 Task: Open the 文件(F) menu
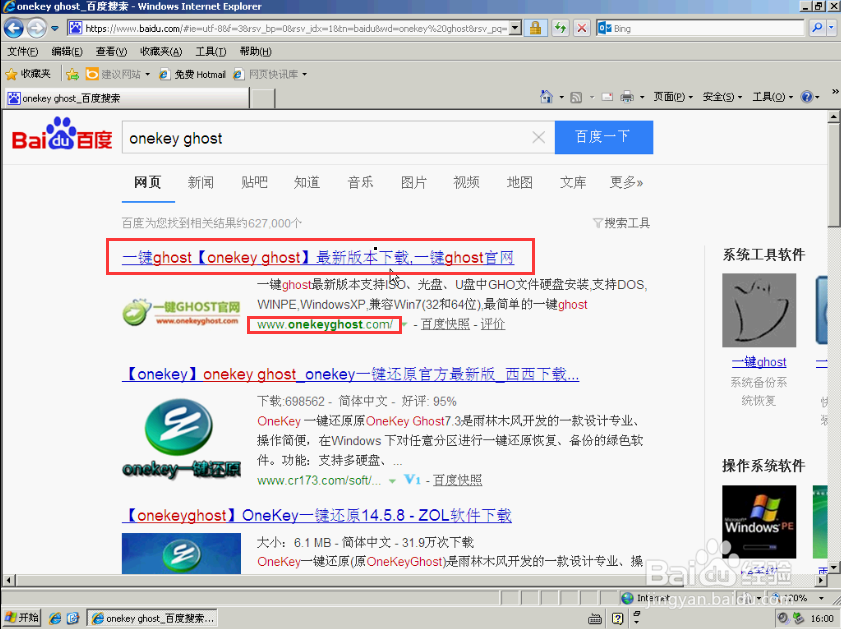23,51
